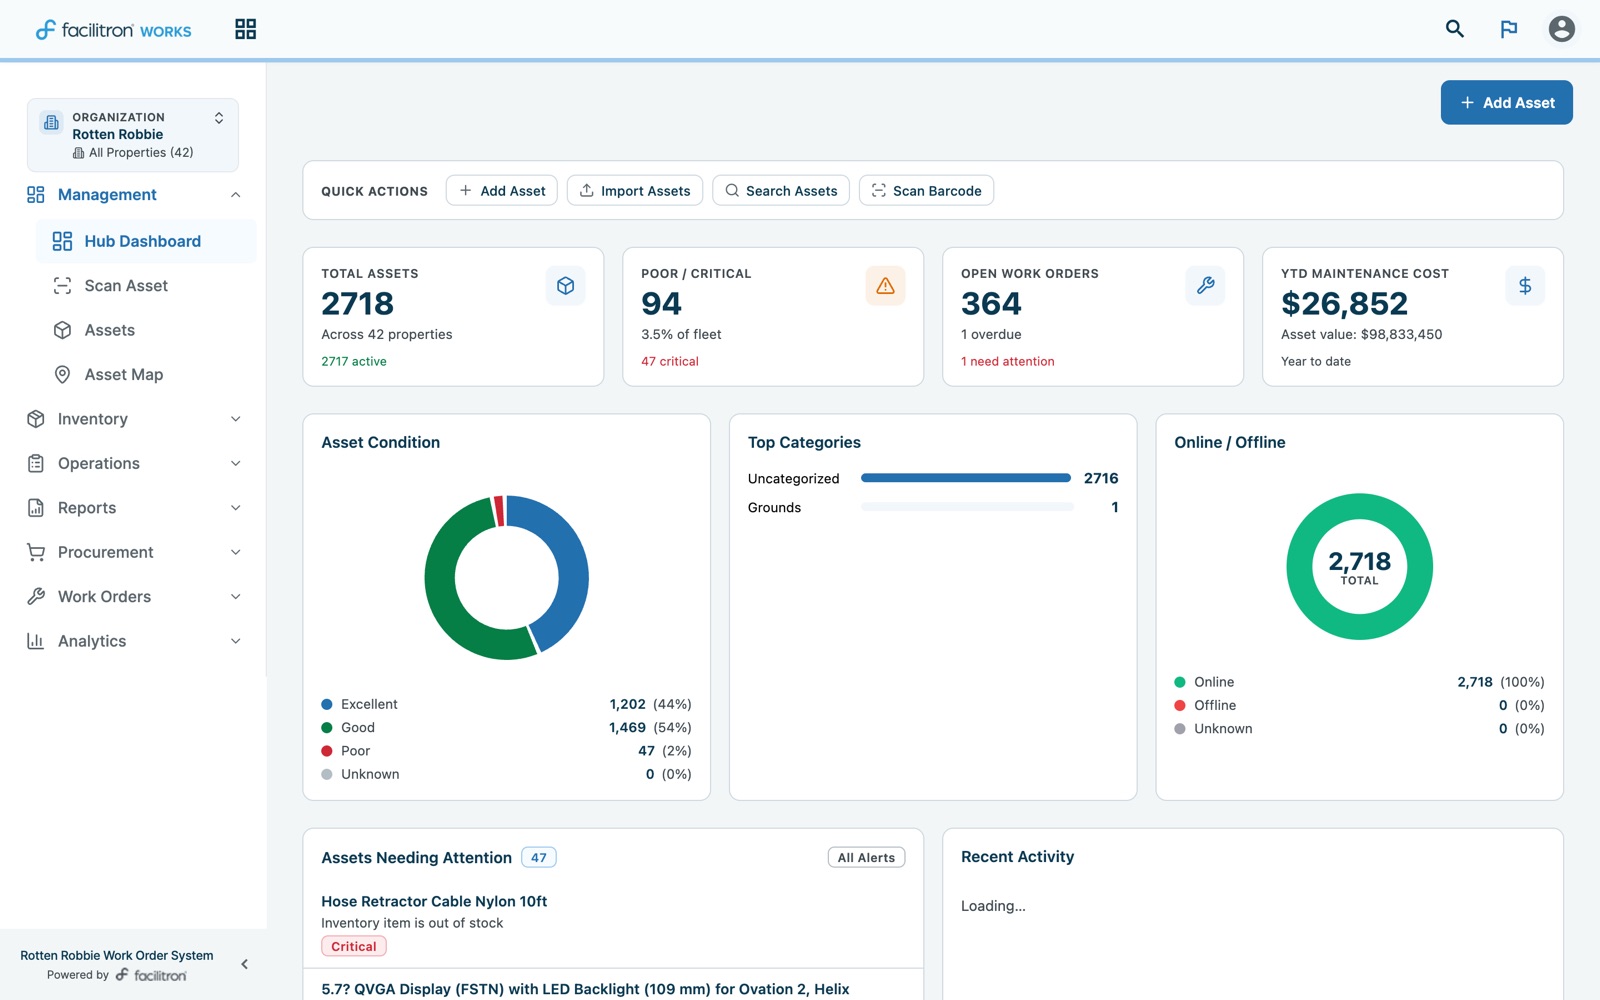This screenshot has width=1600, height=1000.
Task: Go to Scan Asset in sidebar
Action: tap(146, 286)
